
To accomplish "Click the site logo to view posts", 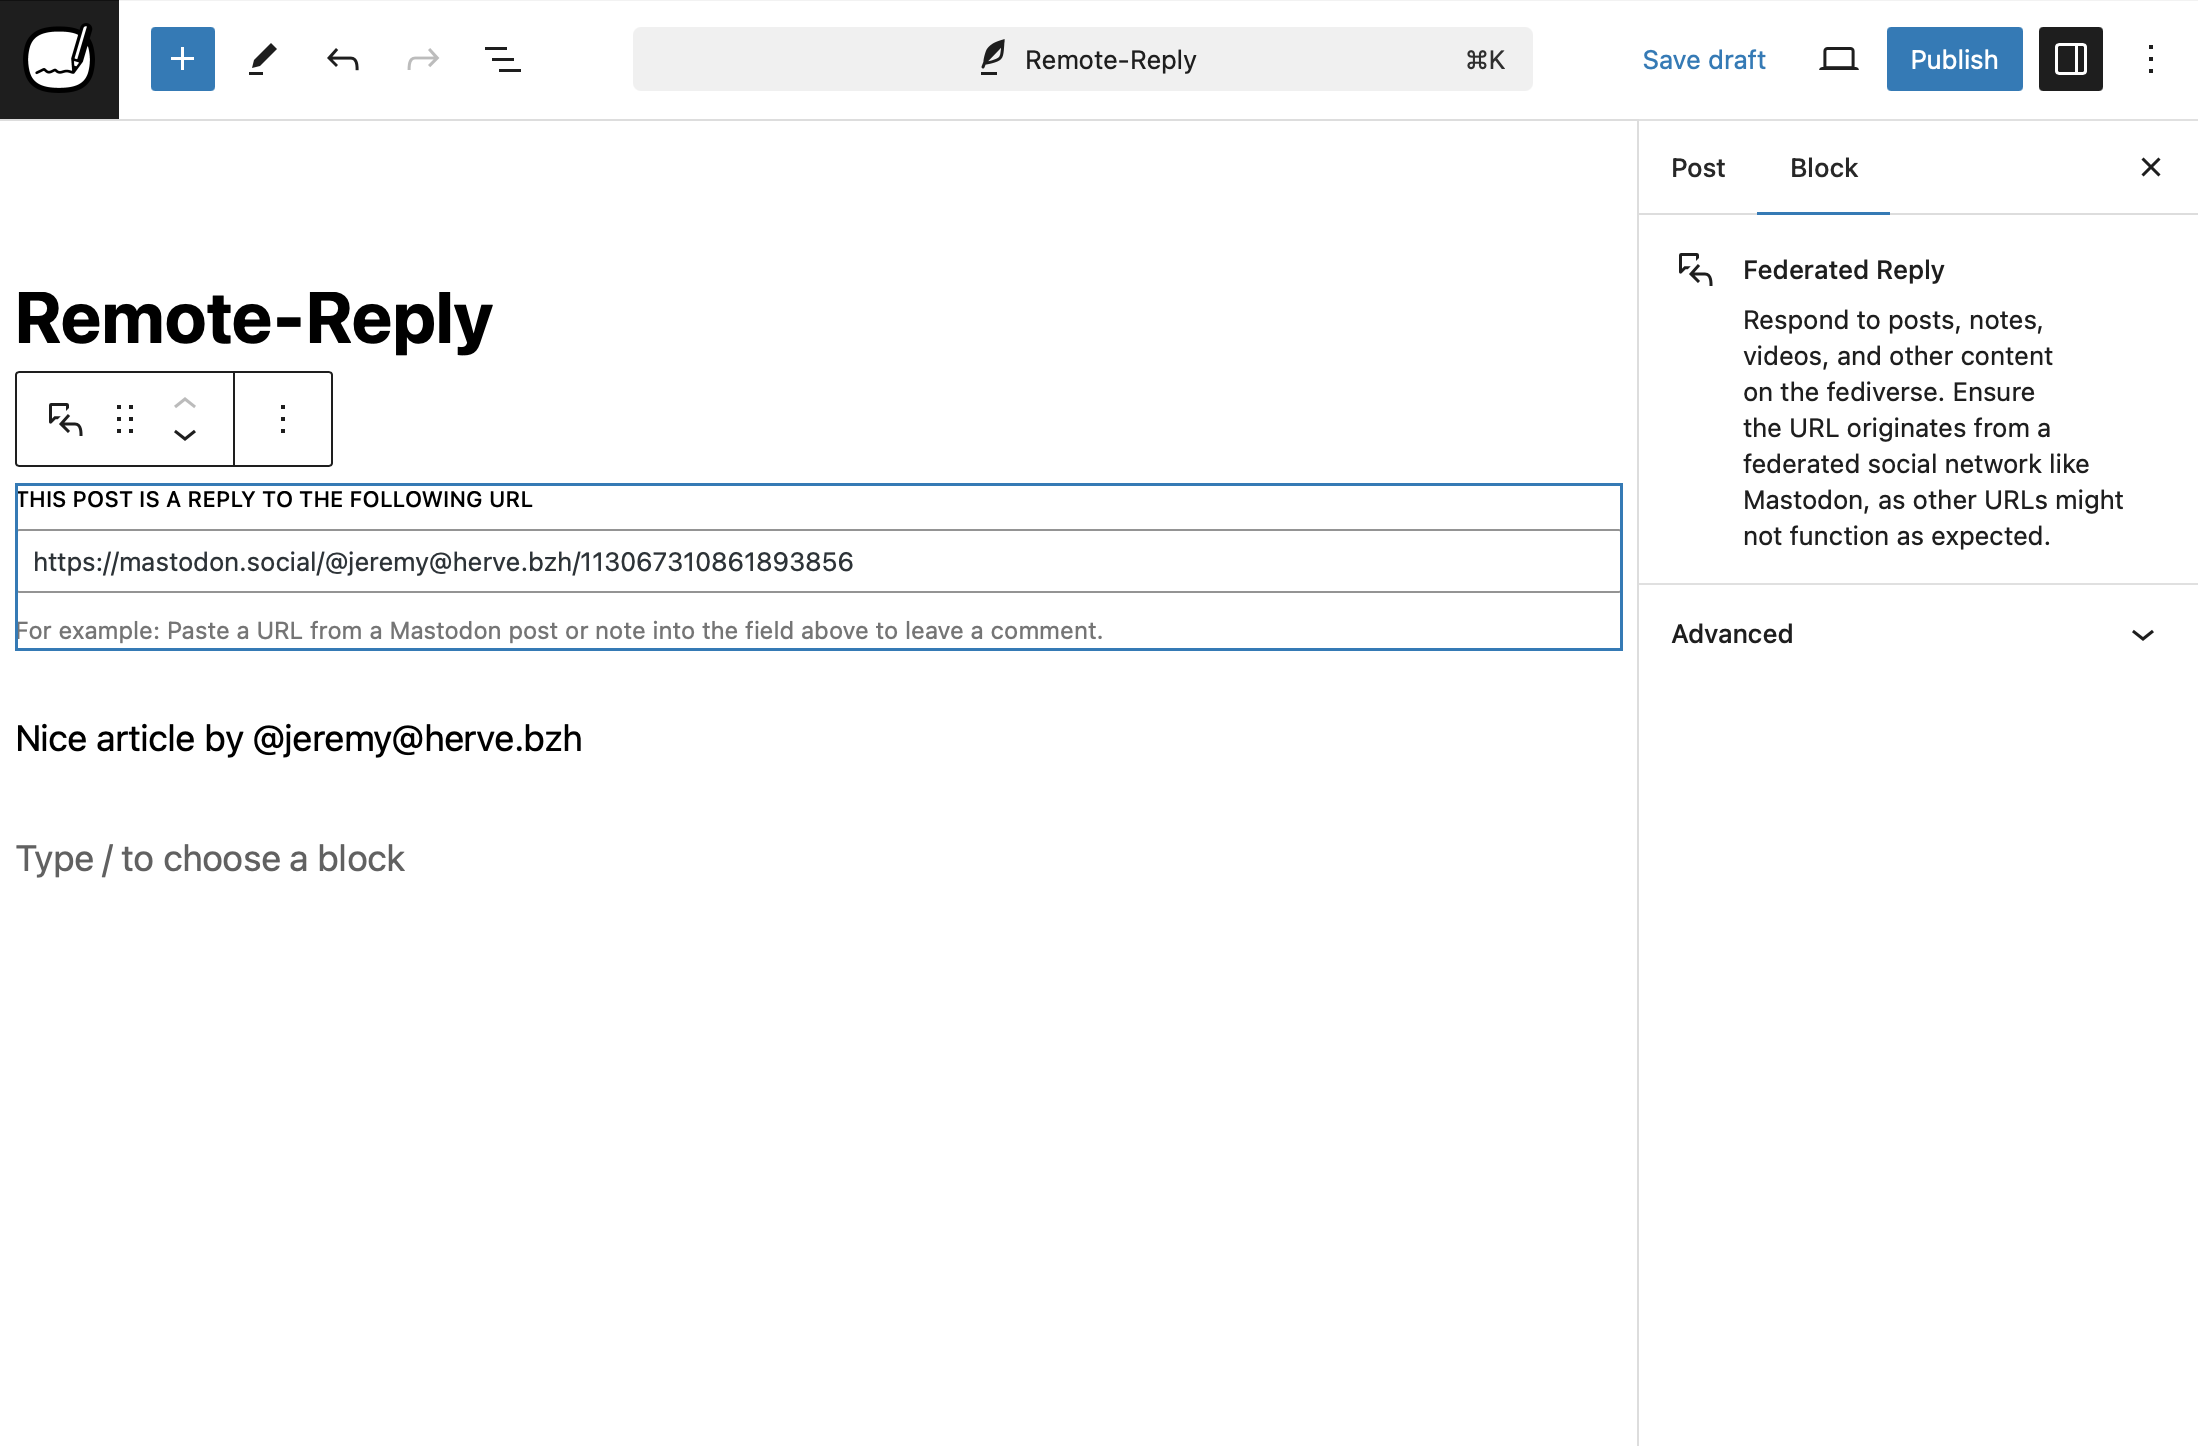I will tap(59, 59).
